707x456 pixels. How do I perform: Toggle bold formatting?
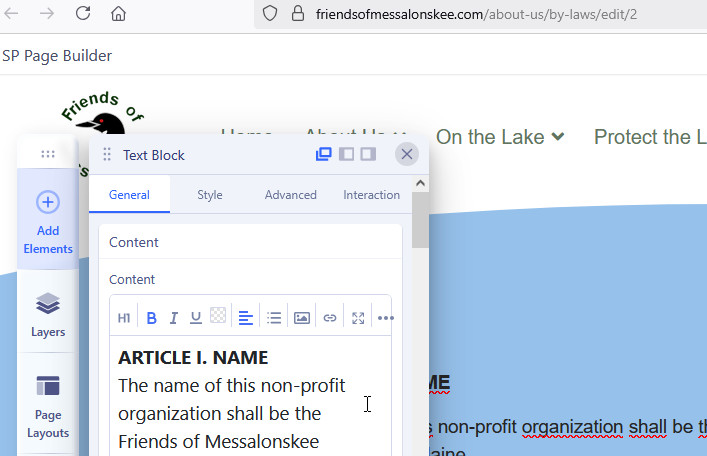pos(152,318)
